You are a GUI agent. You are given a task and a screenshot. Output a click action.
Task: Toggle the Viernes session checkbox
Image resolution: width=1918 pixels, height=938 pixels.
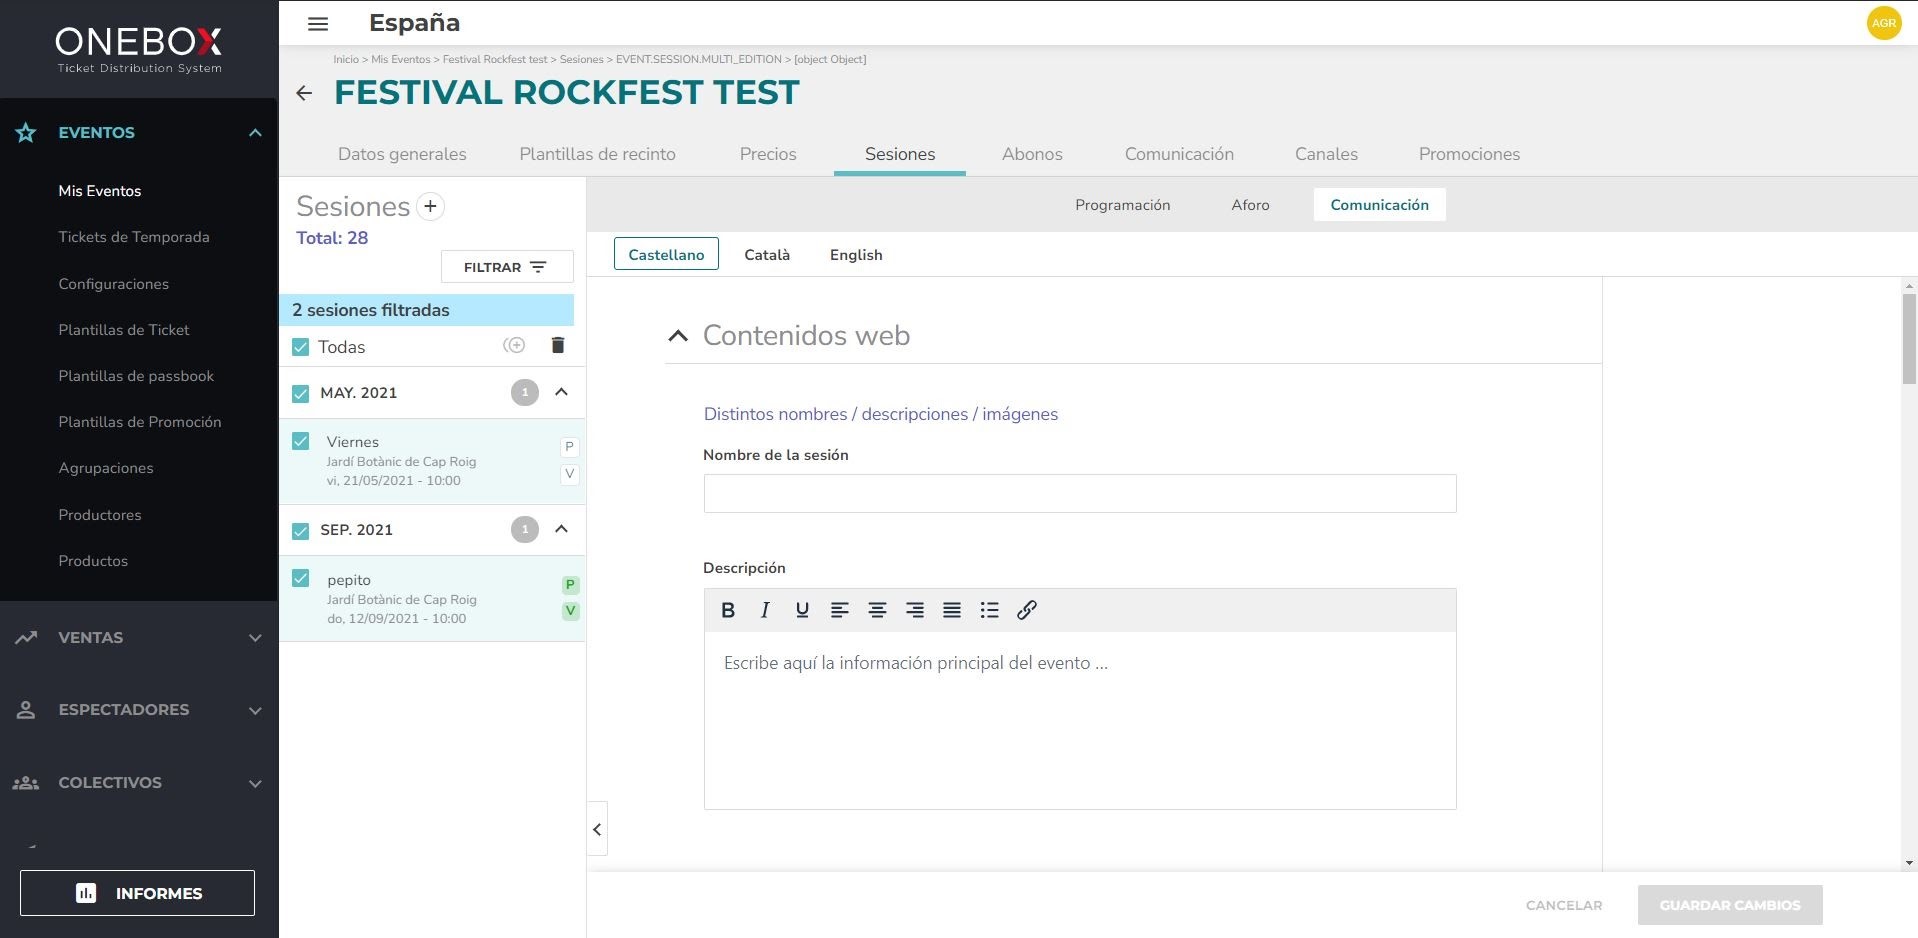pos(300,441)
